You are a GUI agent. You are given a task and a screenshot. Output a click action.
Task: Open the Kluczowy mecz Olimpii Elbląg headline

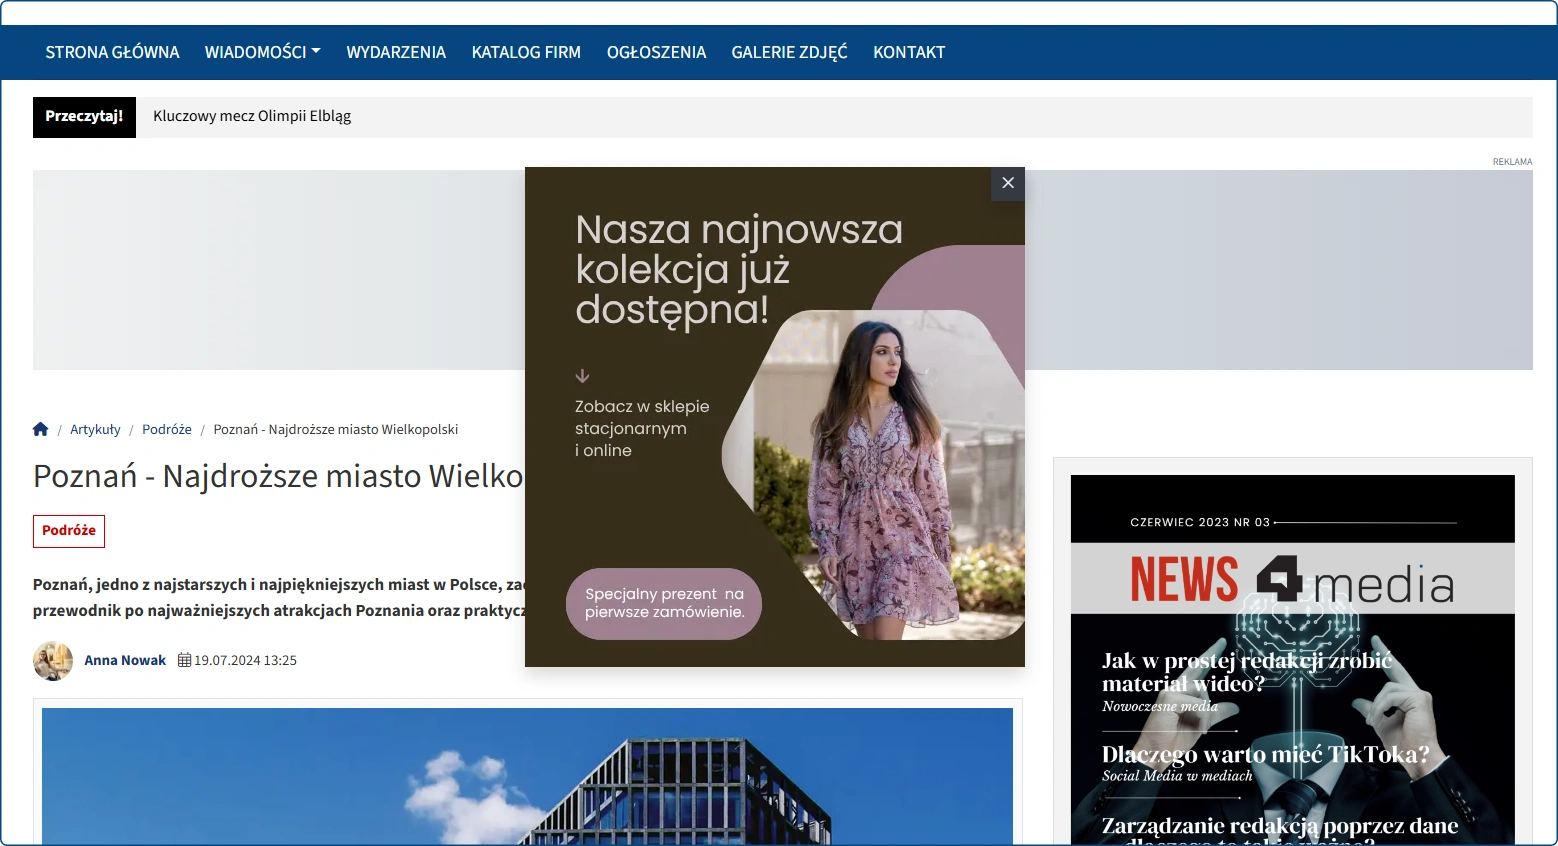click(252, 116)
